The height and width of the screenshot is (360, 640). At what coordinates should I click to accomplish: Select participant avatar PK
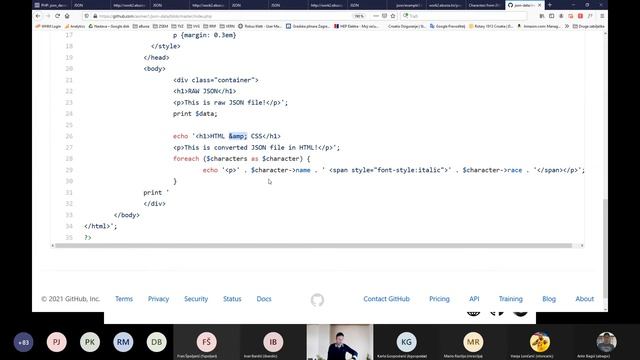tap(90, 342)
